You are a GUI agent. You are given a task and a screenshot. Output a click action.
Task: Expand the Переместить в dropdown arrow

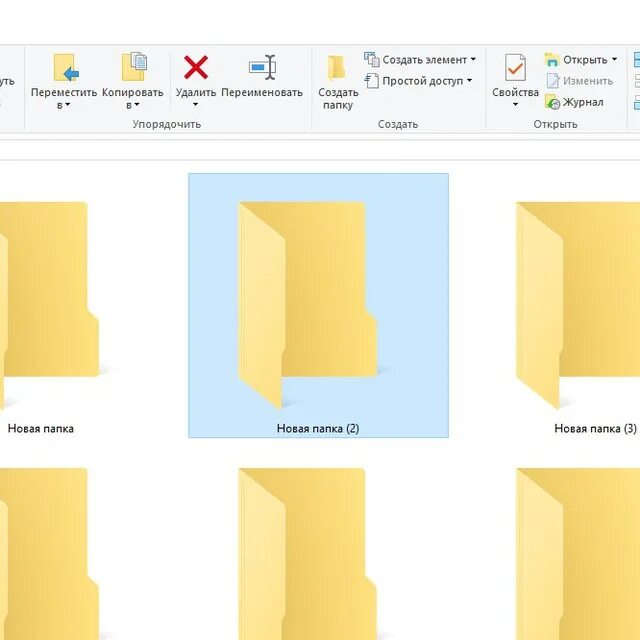coord(68,105)
